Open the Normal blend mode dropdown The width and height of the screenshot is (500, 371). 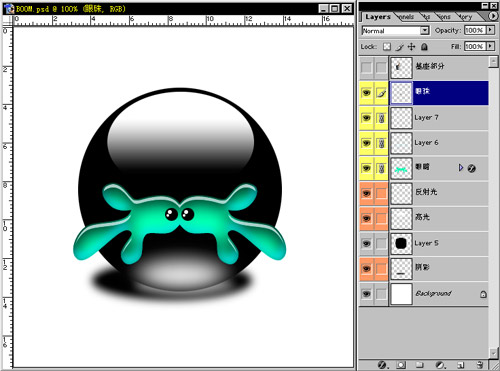pyautogui.click(x=424, y=31)
